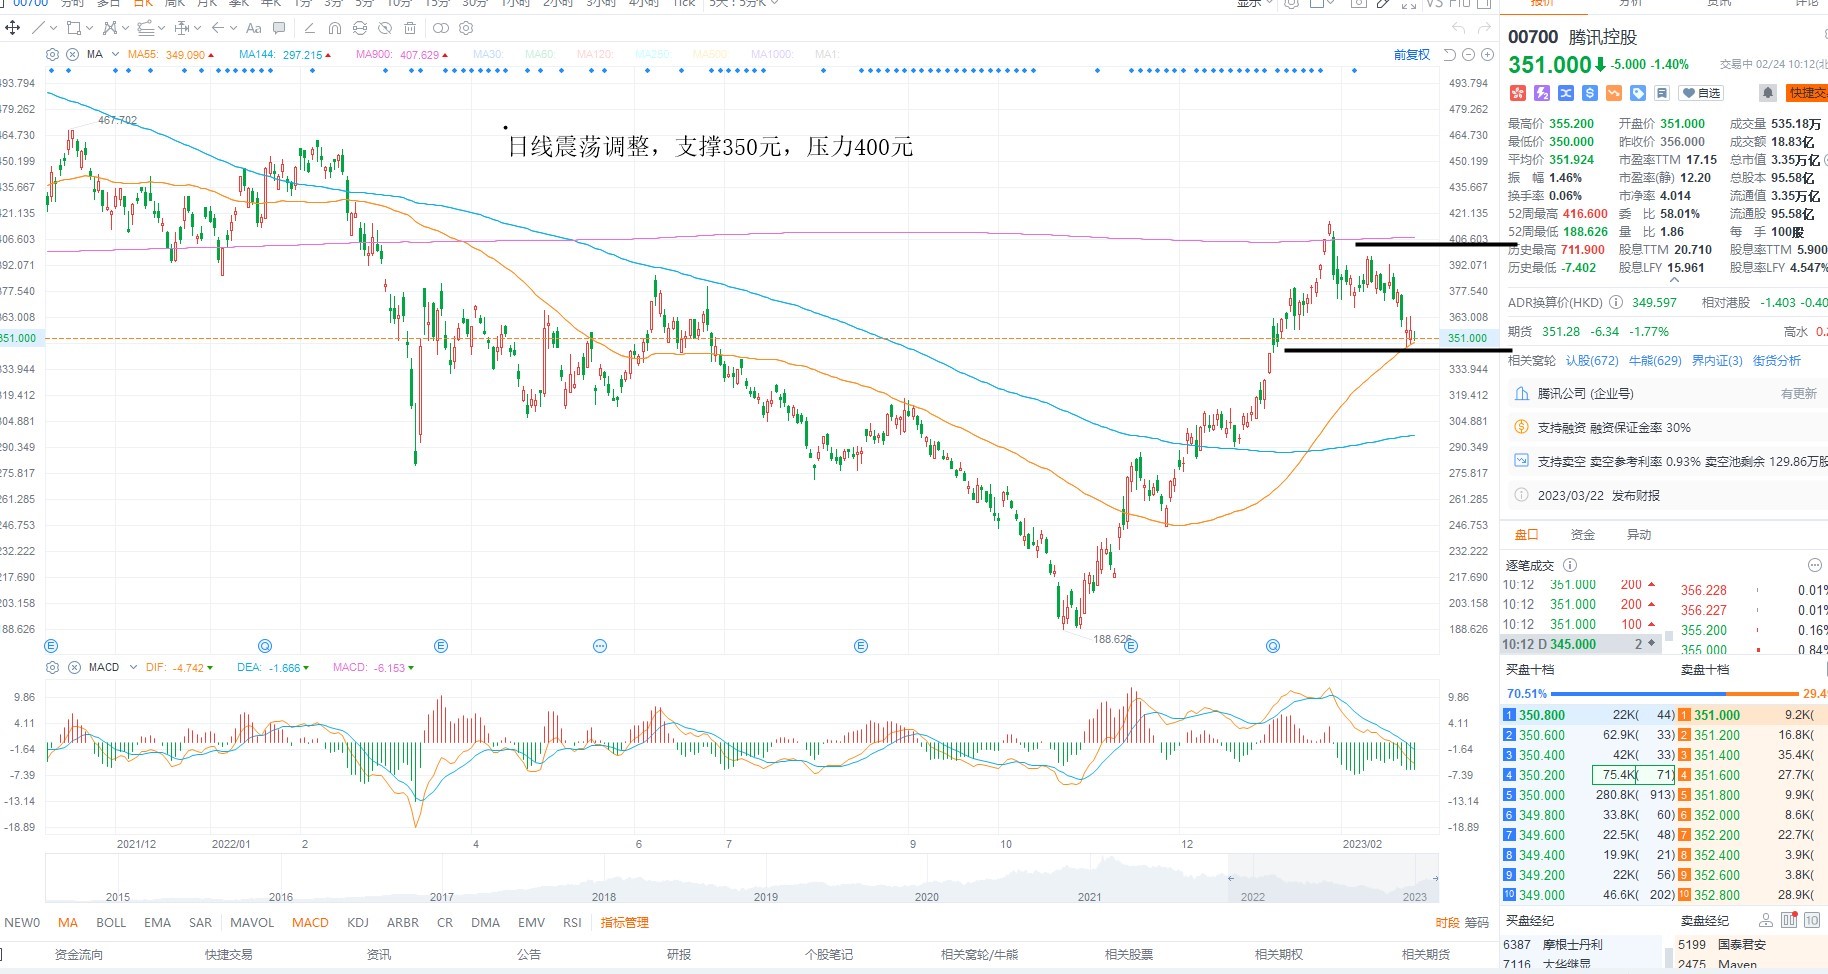Open 认股(672) warrants link
This screenshot has height=974, width=1828.
click(1592, 360)
